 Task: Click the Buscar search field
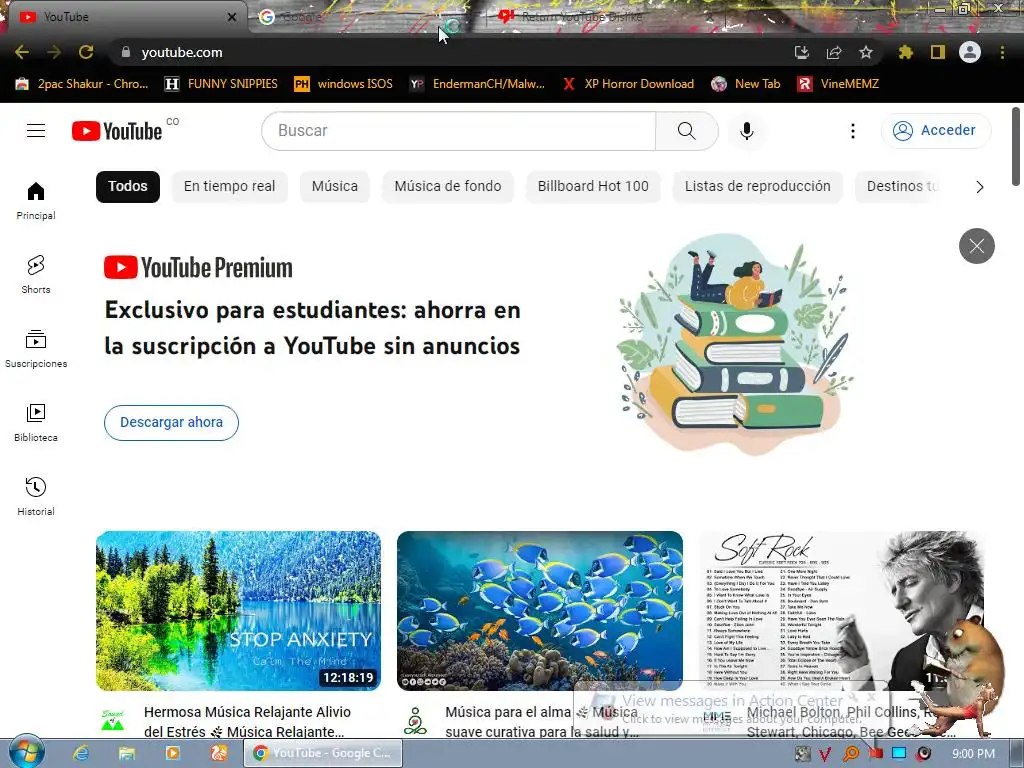point(458,131)
